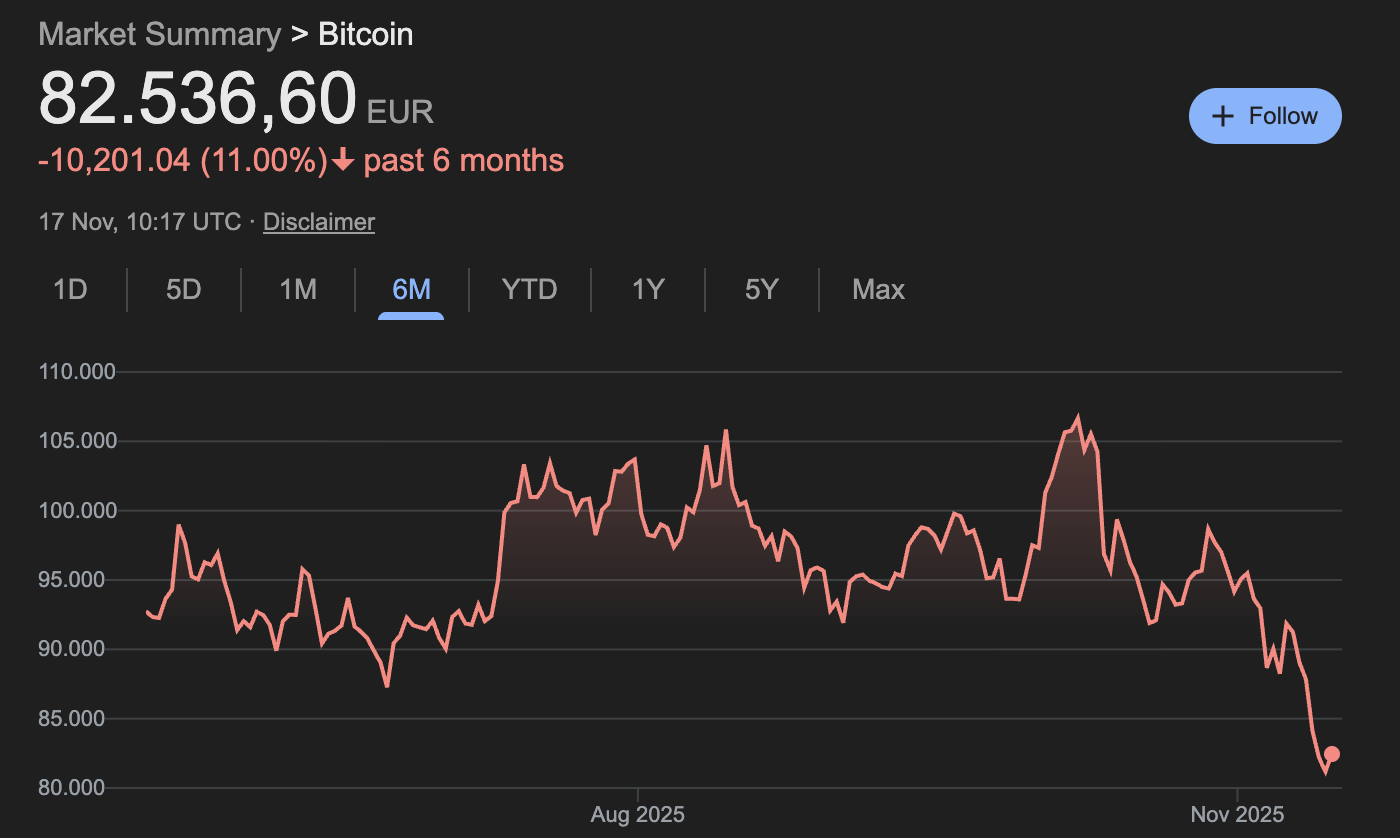Click the EUR currency label

(x=400, y=111)
